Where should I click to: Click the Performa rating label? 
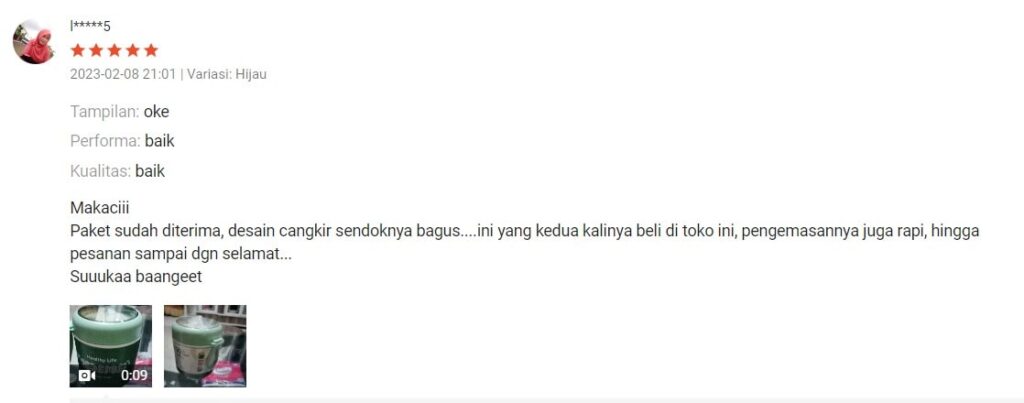coord(105,141)
